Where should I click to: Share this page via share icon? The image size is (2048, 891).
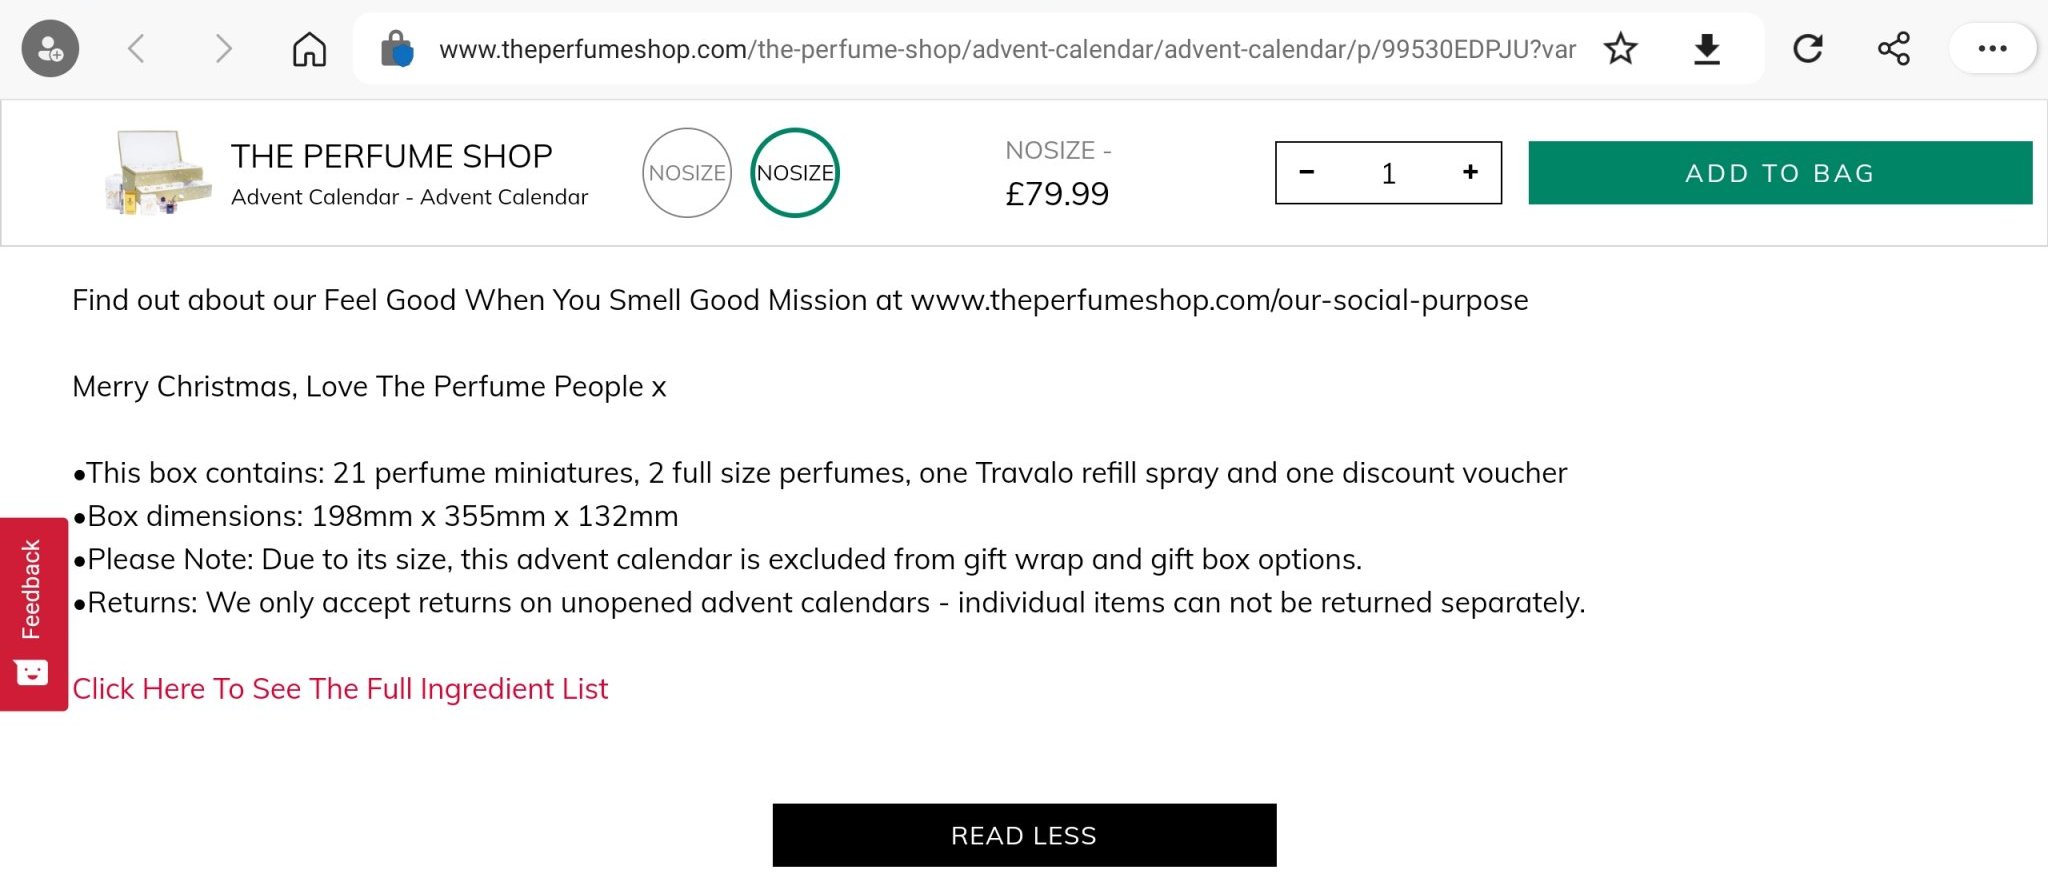(x=1893, y=48)
